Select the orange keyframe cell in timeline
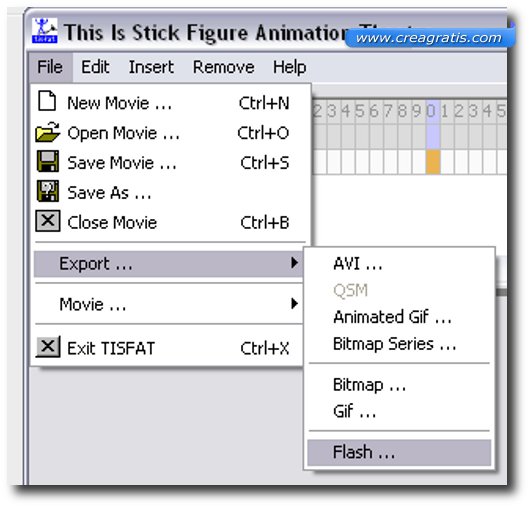 (x=433, y=162)
